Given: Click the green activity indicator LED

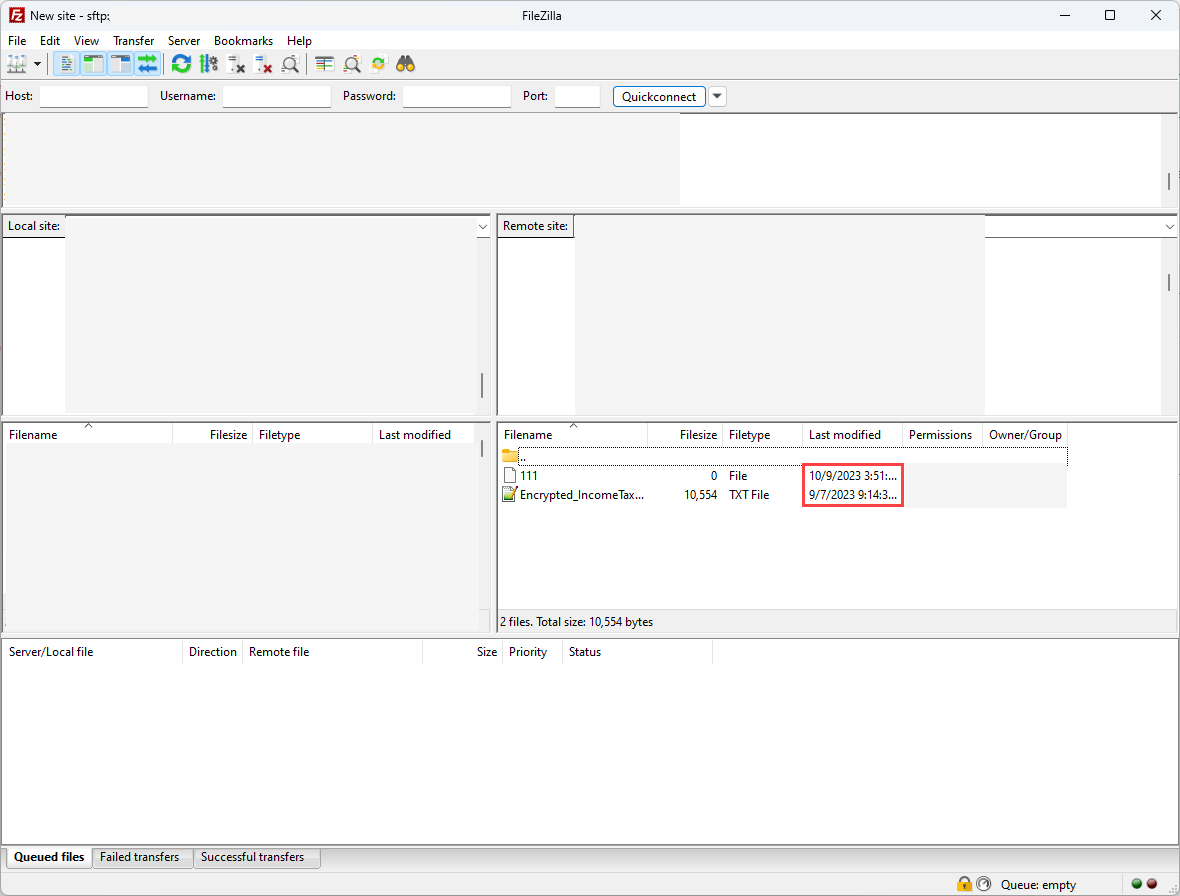Looking at the screenshot, I should (x=1136, y=884).
